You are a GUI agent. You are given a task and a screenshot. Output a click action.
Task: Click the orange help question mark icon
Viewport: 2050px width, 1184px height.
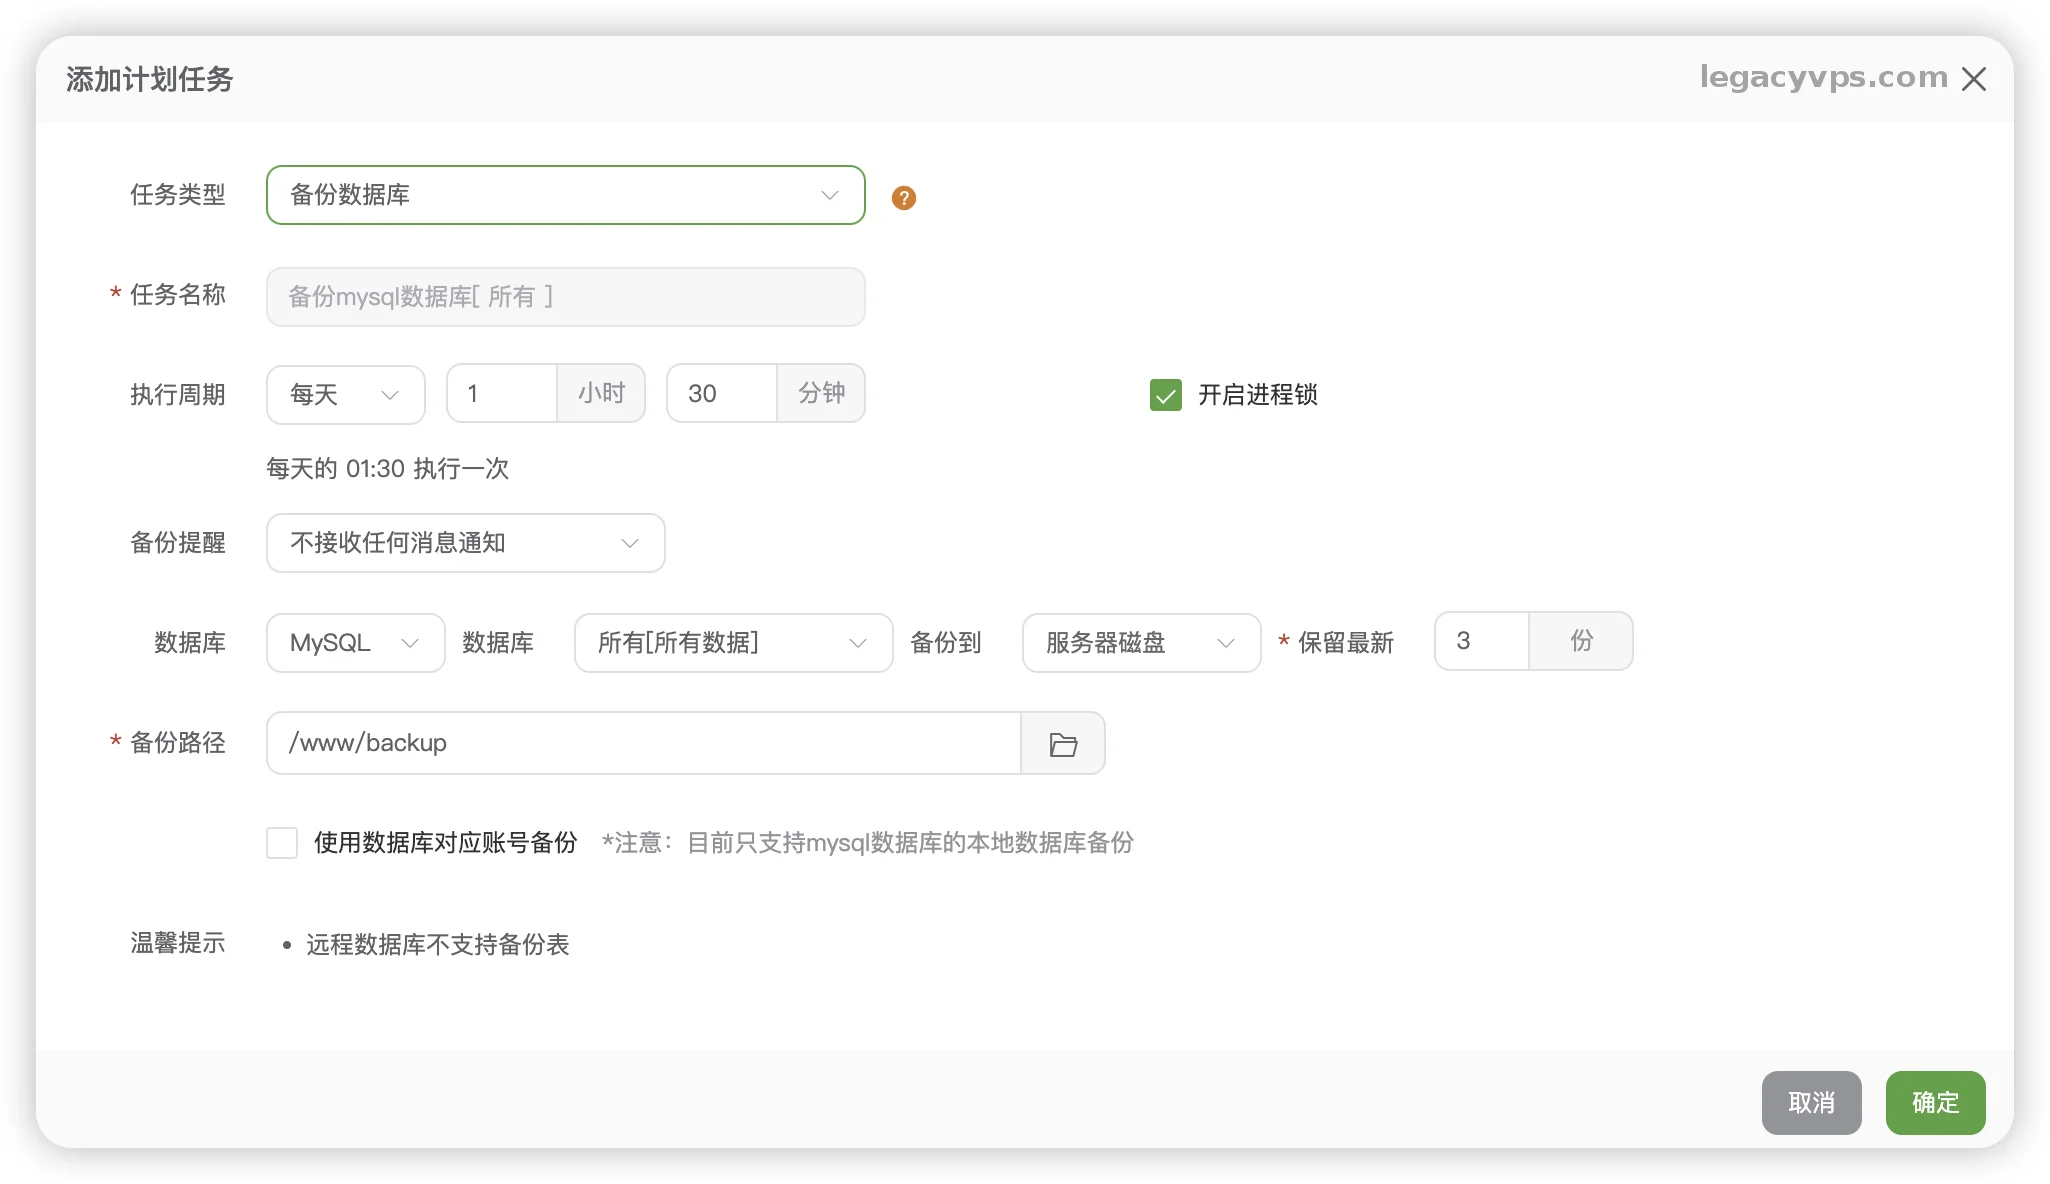click(x=903, y=198)
